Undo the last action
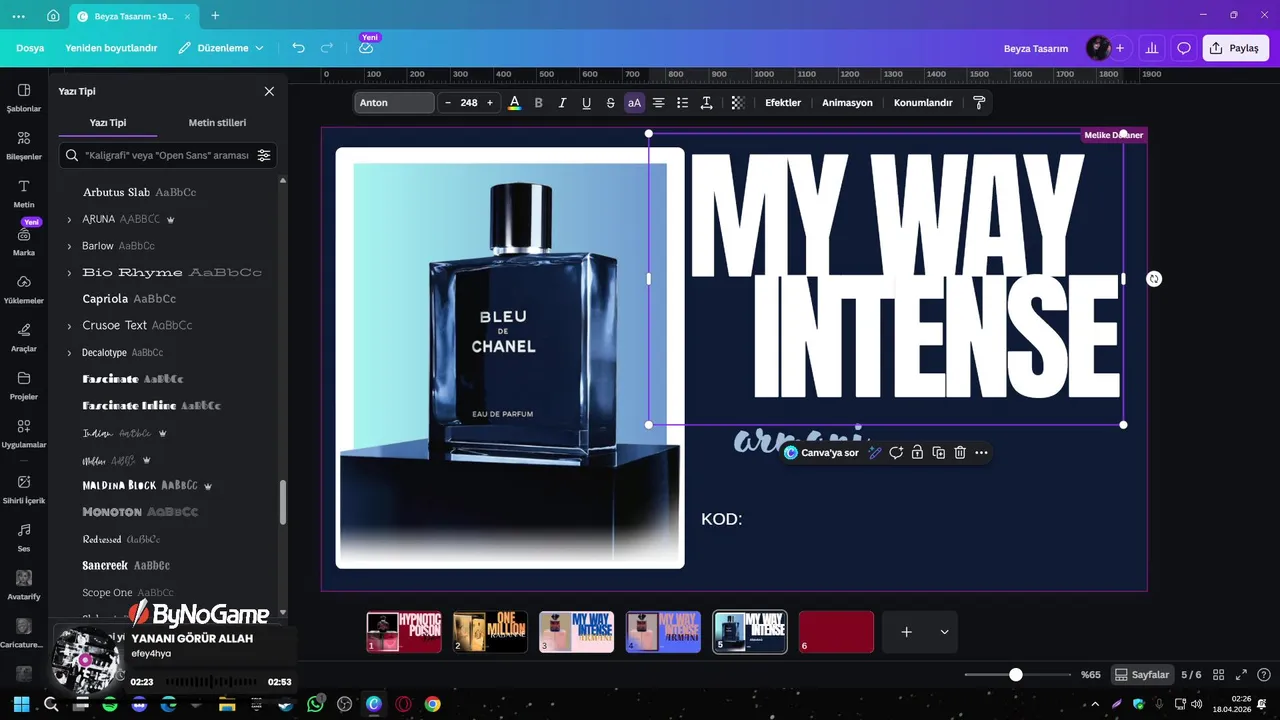 coord(298,48)
